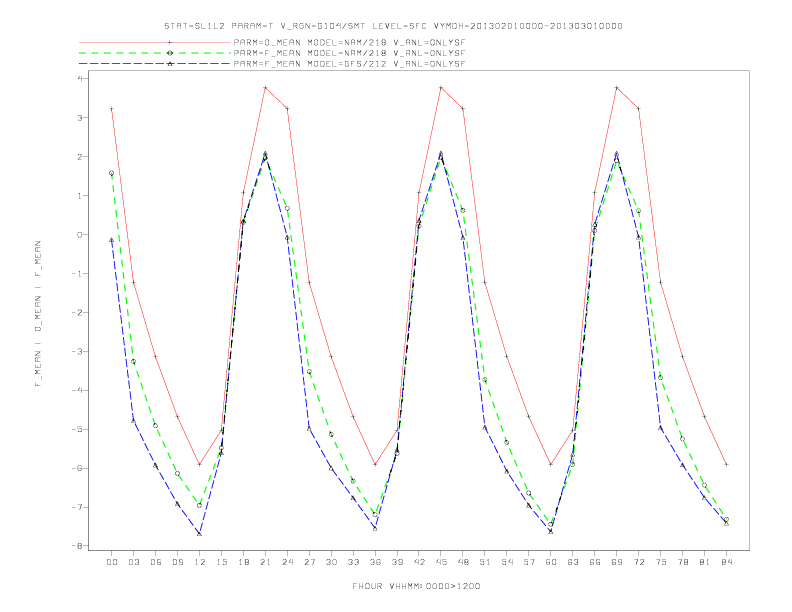Click the red solid line sample in legend
Image resolution: width=792 pixels, height=612 pixels.
[155, 42]
